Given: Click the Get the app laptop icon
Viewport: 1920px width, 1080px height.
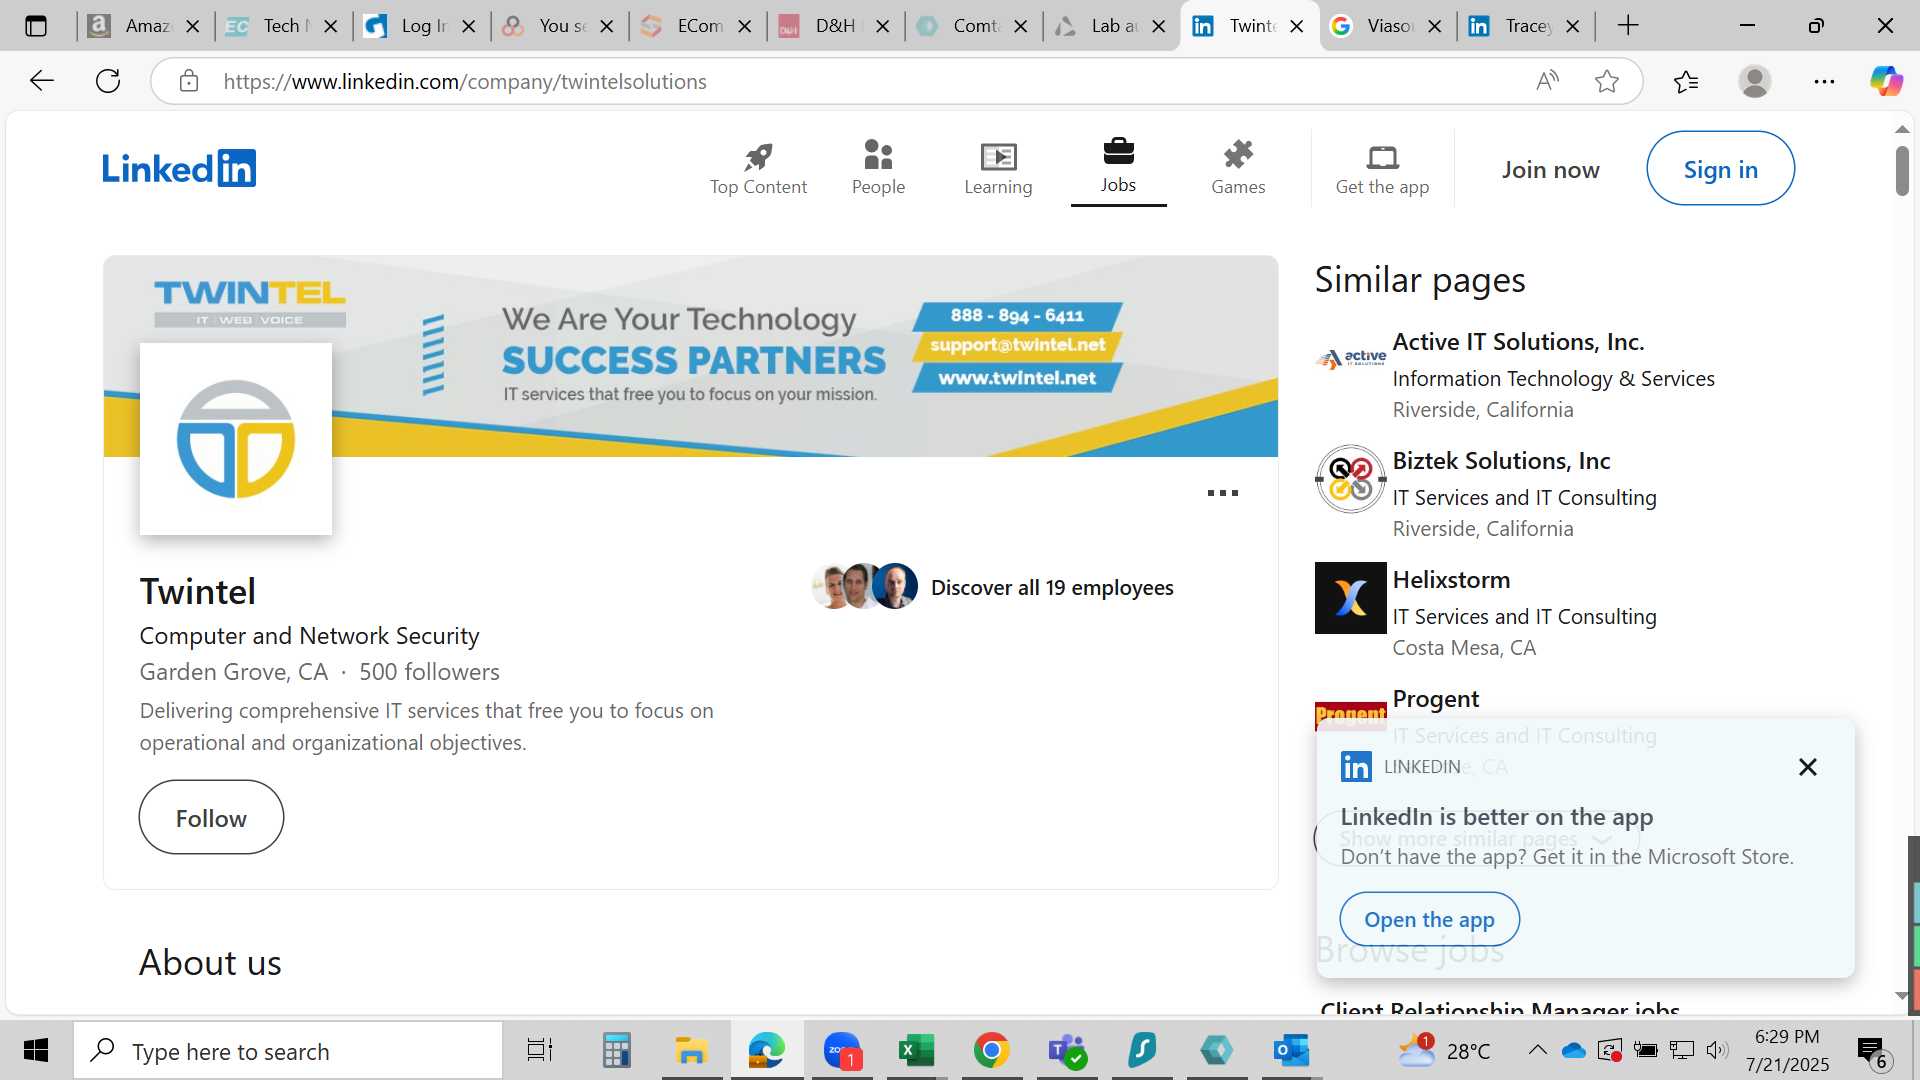Looking at the screenshot, I should click(x=1382, y=157).
